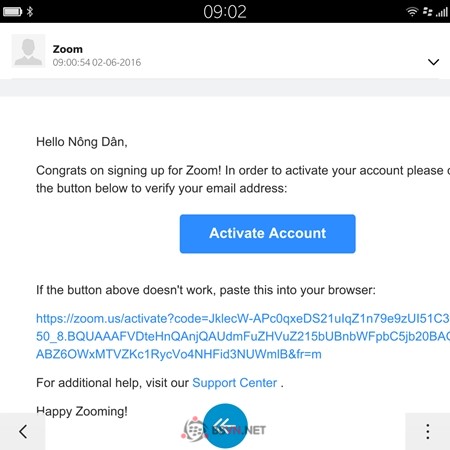Expand message details with the chevron
The image size is (450, 450).
pyautogui.click(x=433, y=62)
